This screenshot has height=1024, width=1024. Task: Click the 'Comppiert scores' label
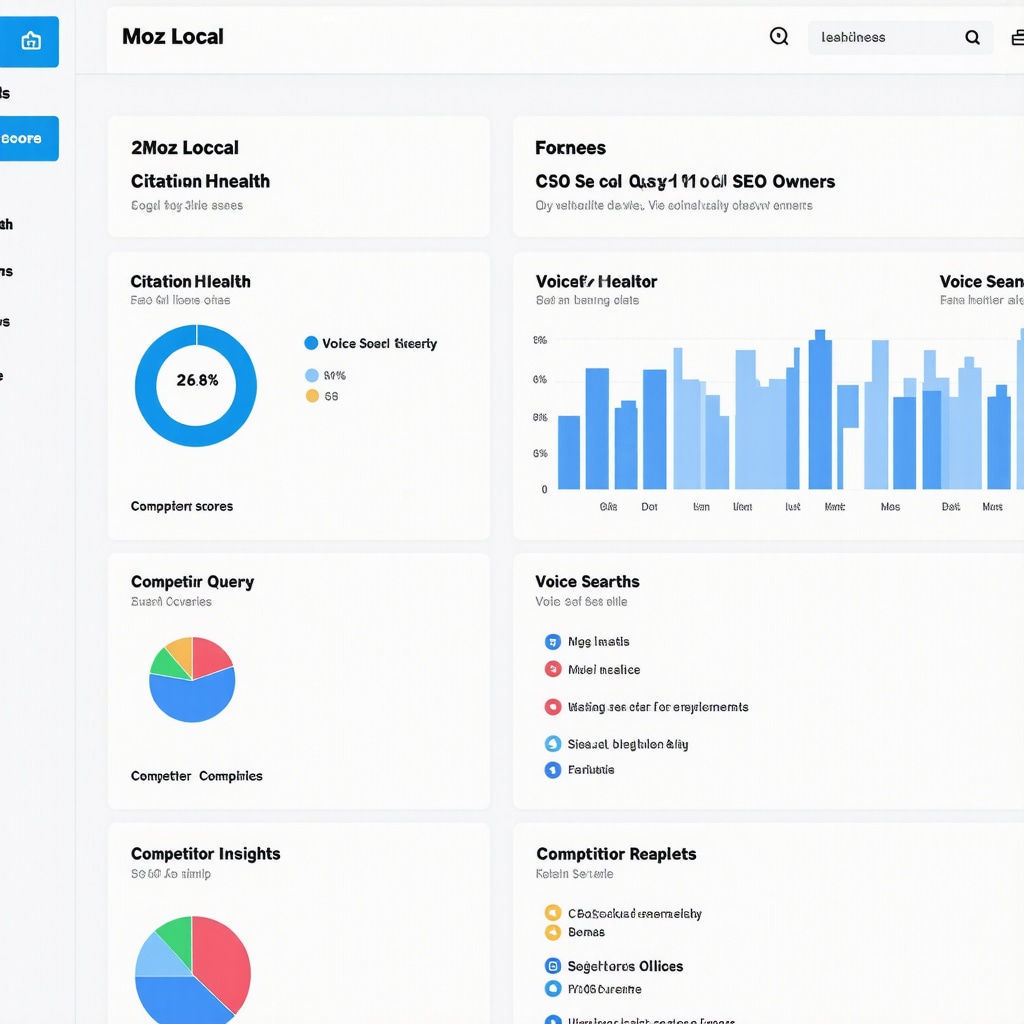tap(182, 506)
